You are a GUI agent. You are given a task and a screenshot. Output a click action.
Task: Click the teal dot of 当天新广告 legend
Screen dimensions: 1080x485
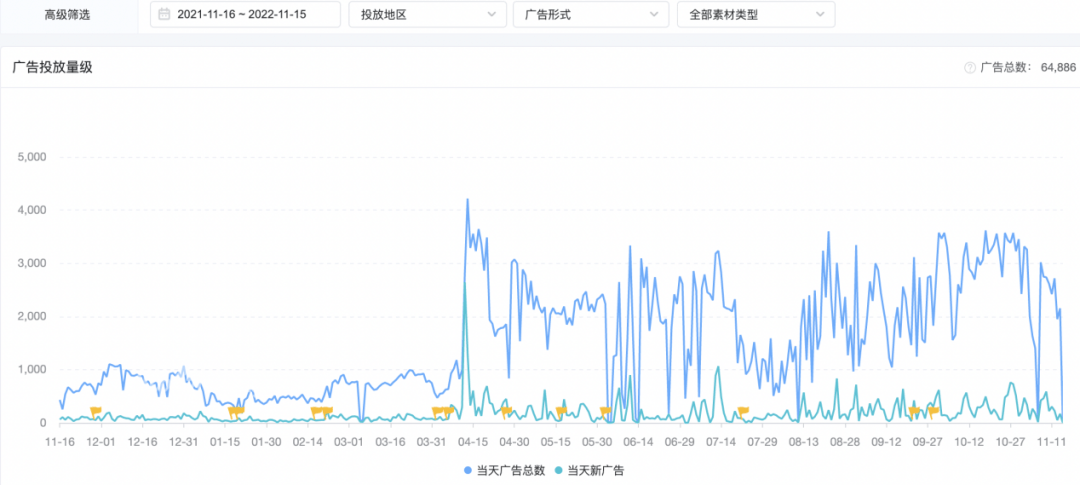tap(559, 471)
